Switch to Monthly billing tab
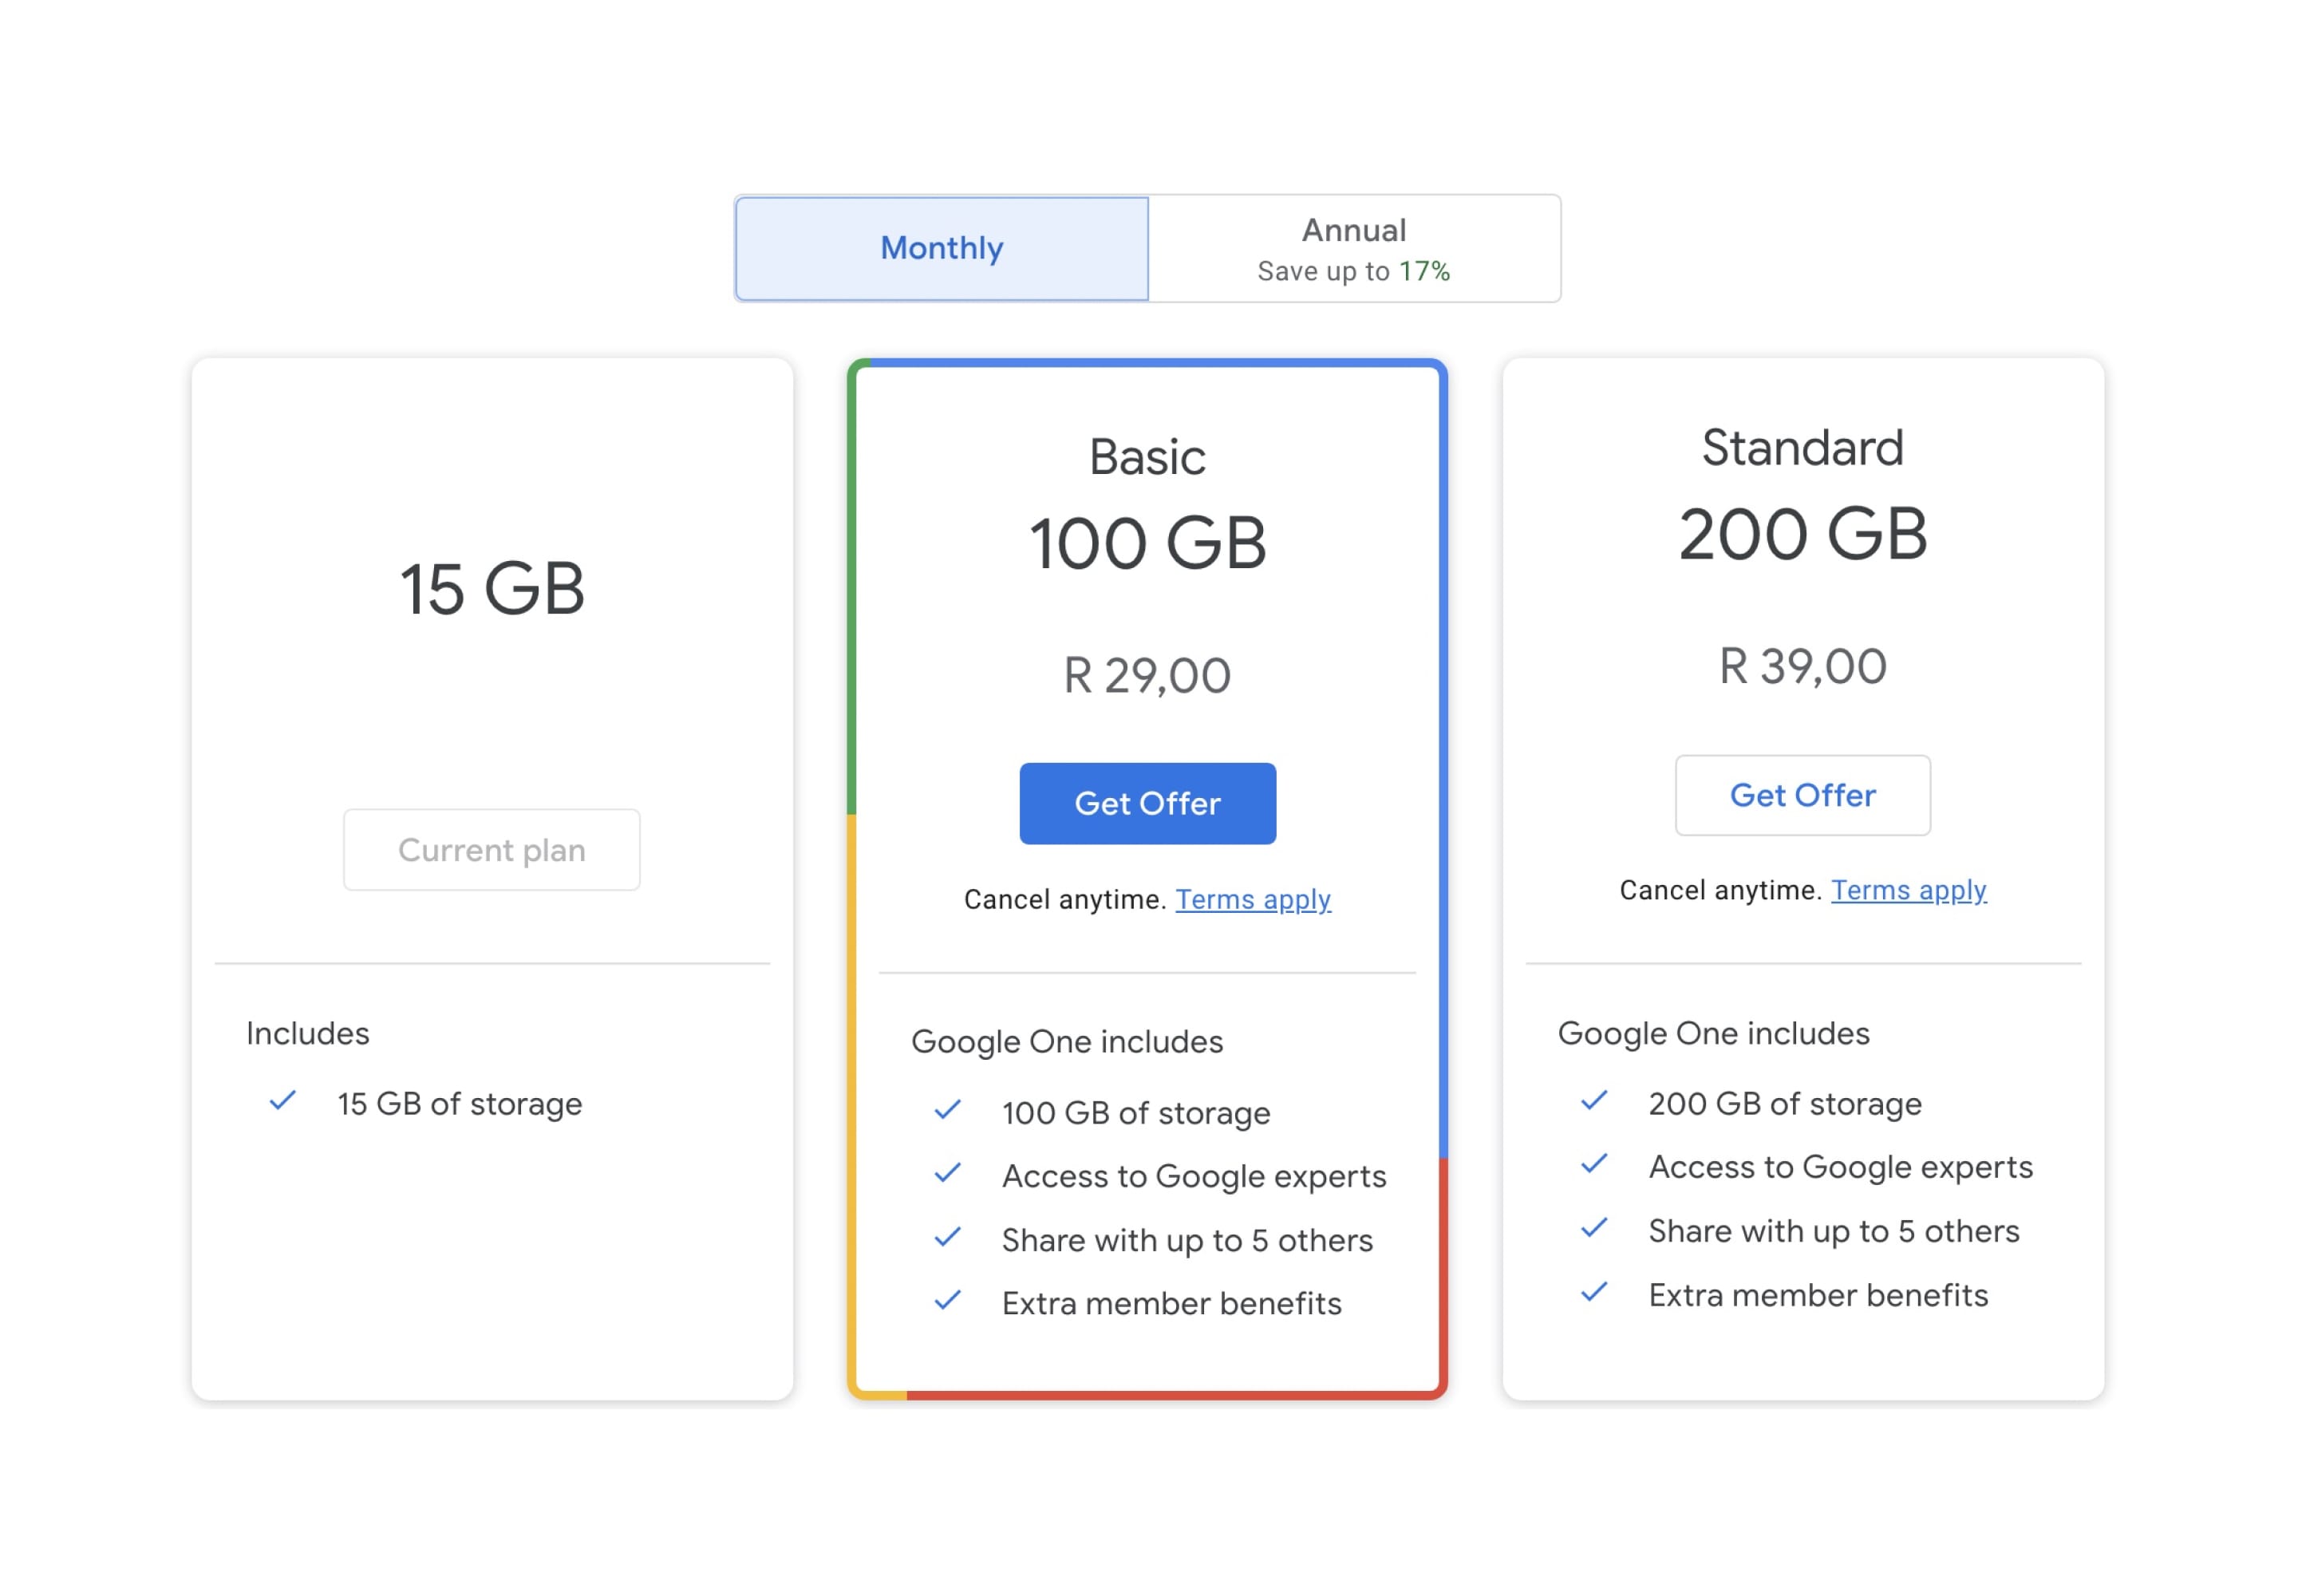Screen dimensions: 2298x1596 [x=941, y=248]
